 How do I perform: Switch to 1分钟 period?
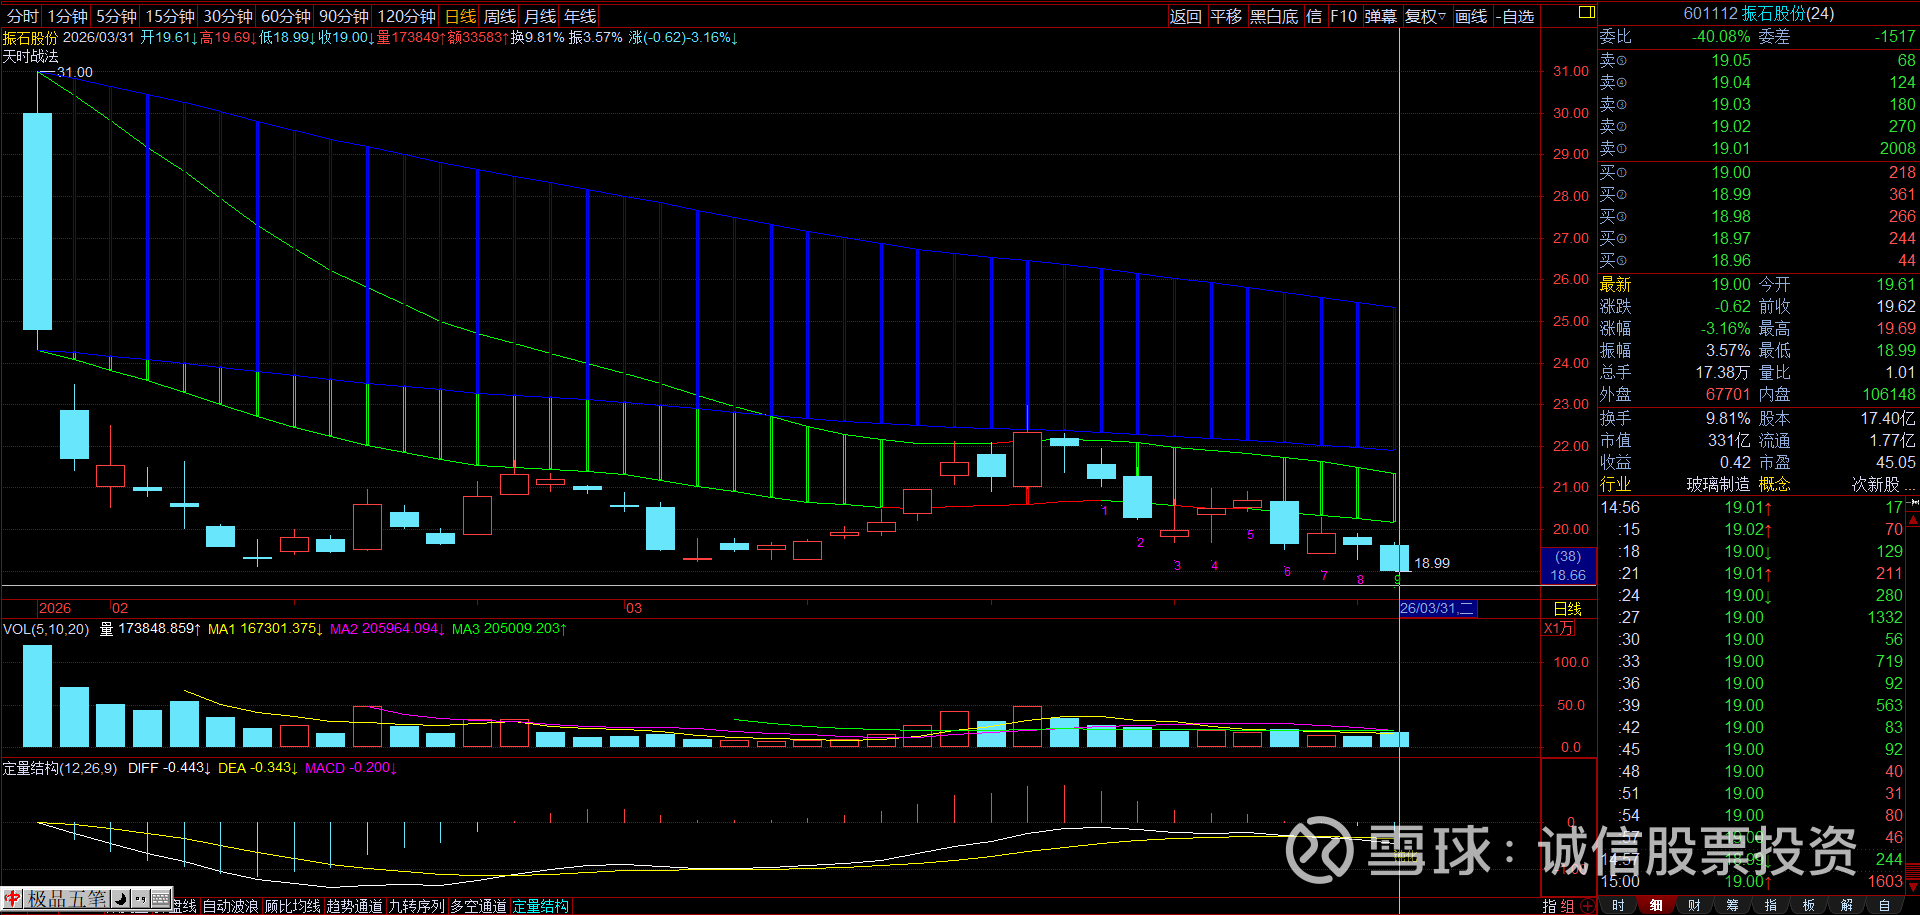click(x=68, y=16)
